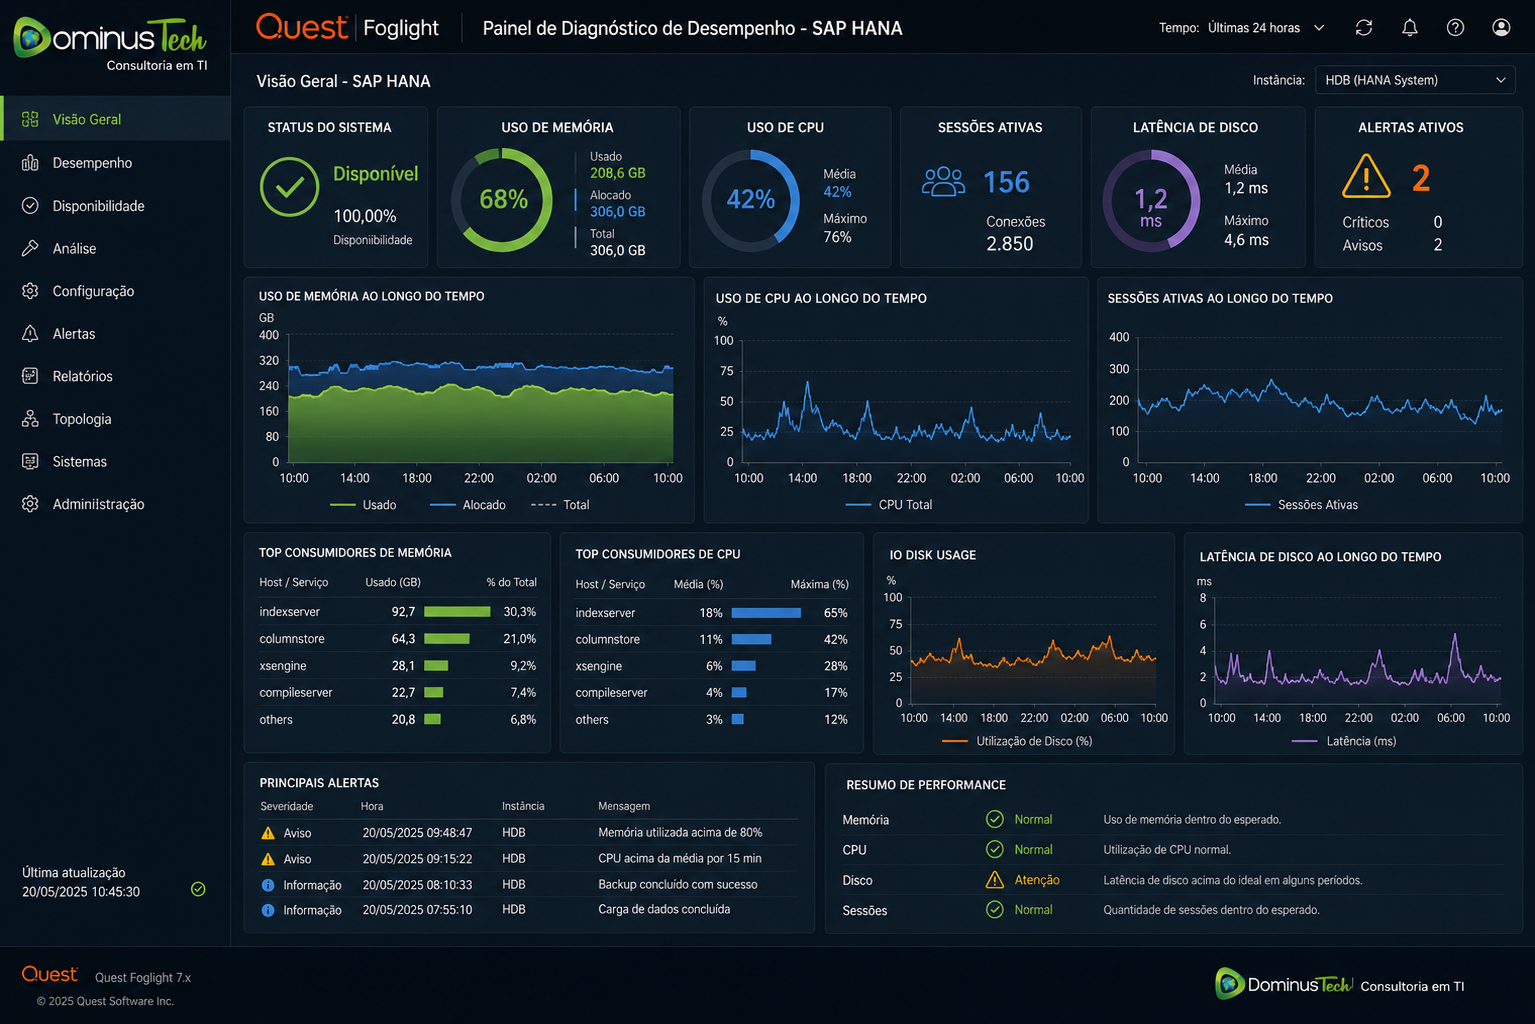Sort by Severidade column header

(x=287, y=806)
